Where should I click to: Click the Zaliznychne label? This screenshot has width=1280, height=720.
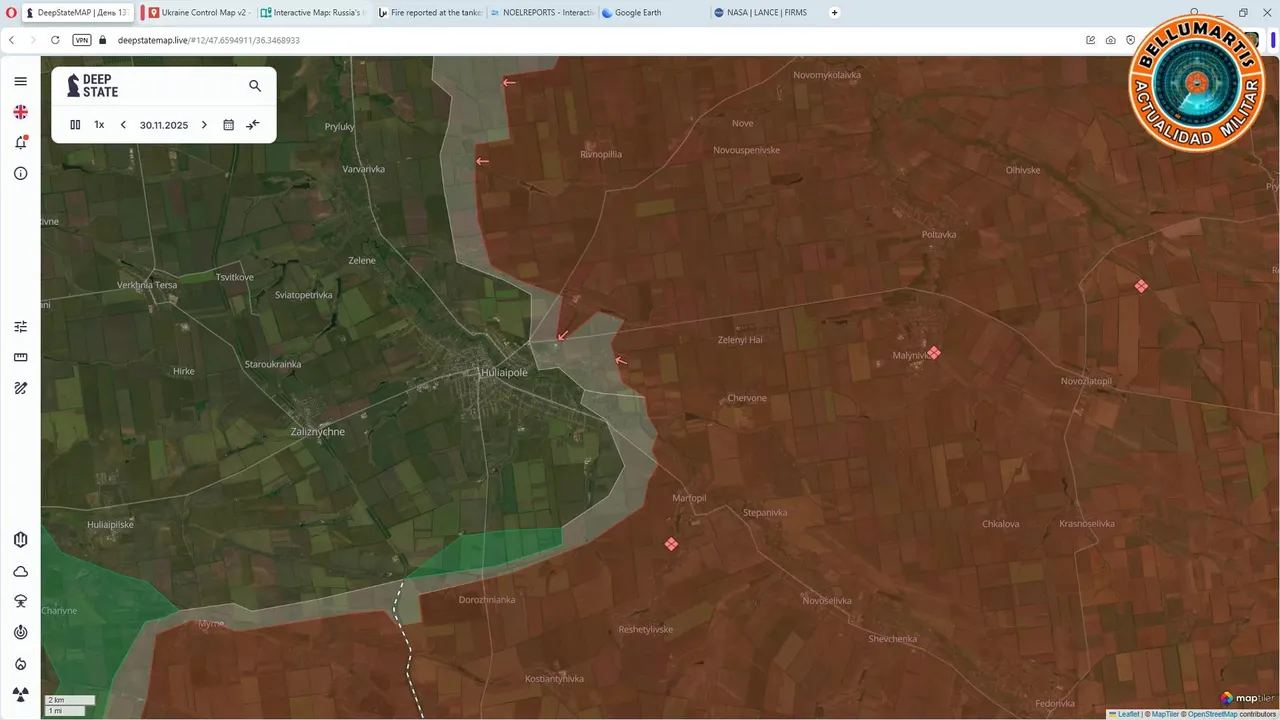pyautogui.click(x=317, y=432)
